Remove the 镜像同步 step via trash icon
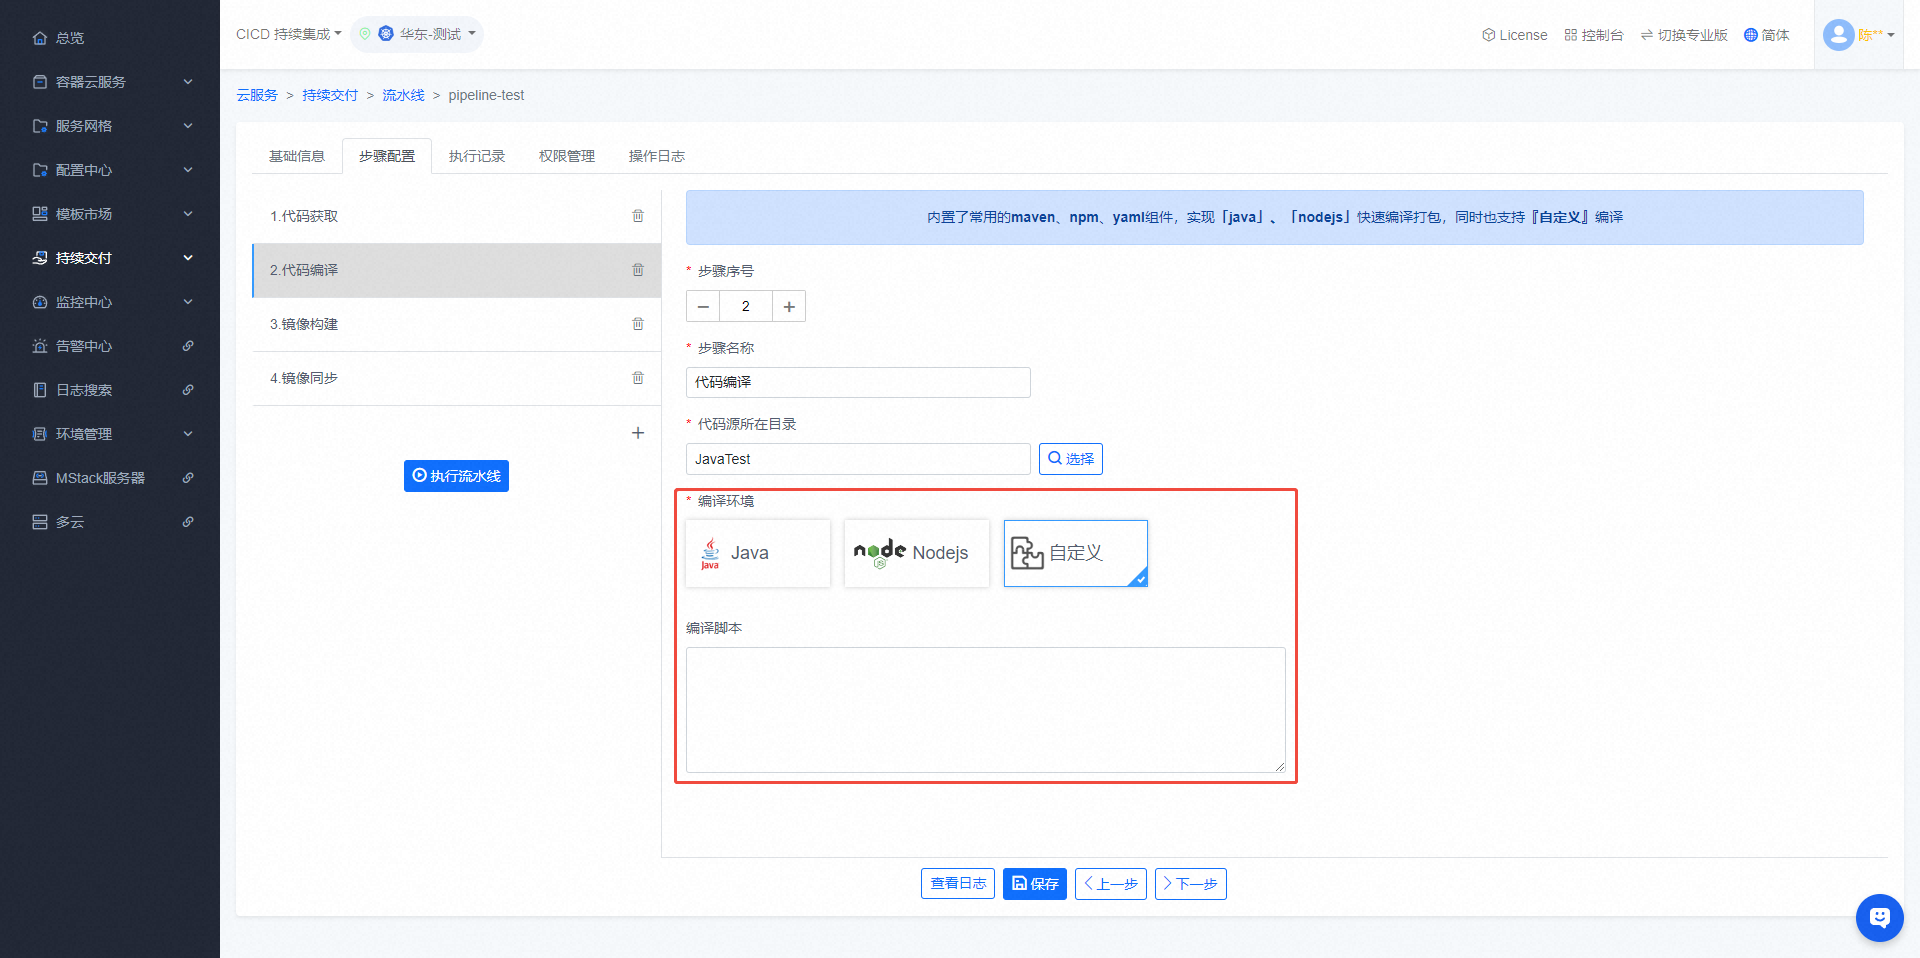Viewport: 1920px width, 958px height. click(638, 378)
